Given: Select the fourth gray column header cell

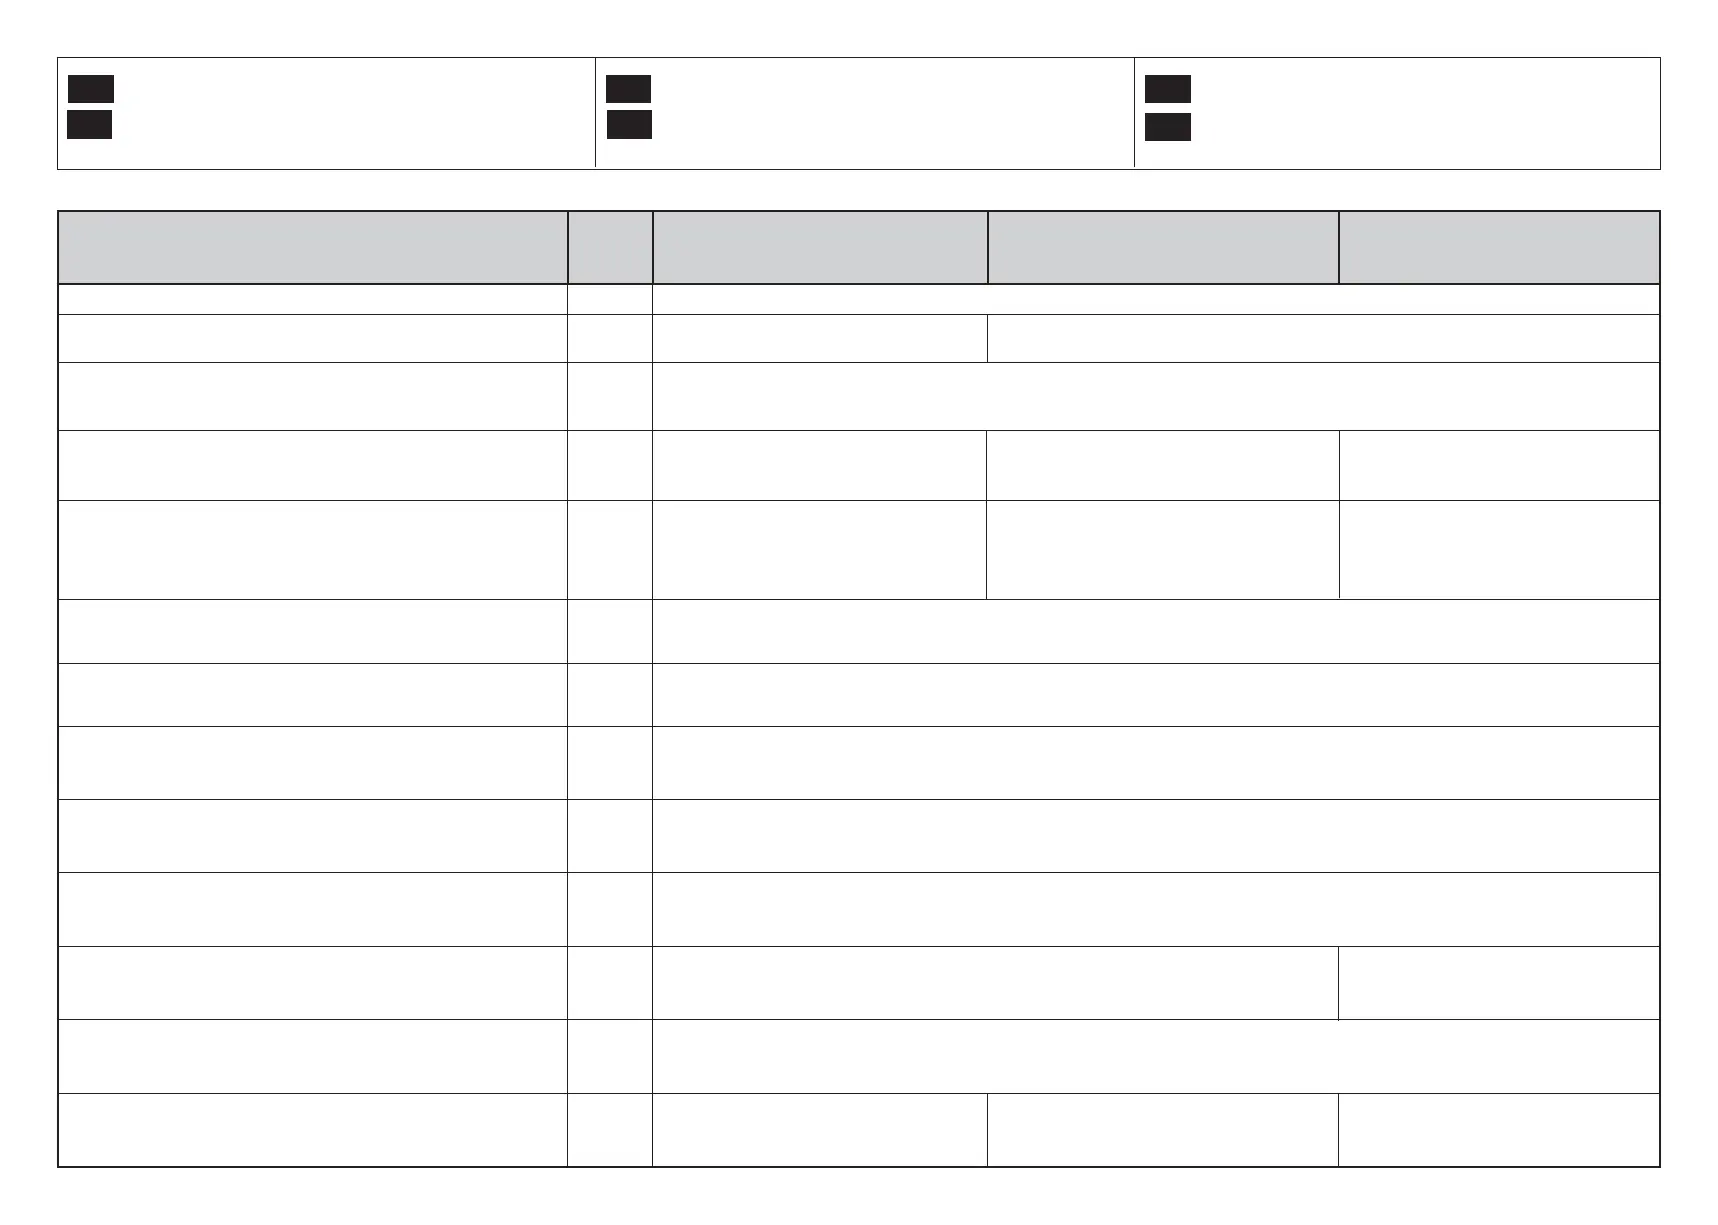Looking at the screenshot, I should point(1163,247).
